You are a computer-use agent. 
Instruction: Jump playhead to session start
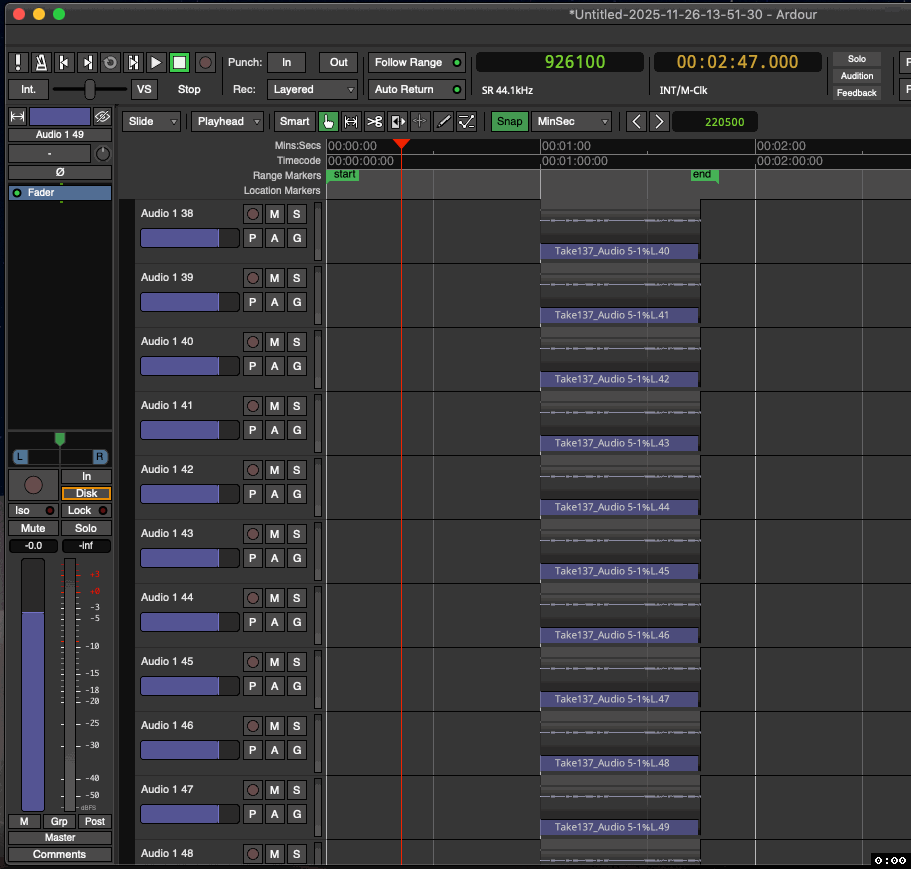click(x=64, y=62)
